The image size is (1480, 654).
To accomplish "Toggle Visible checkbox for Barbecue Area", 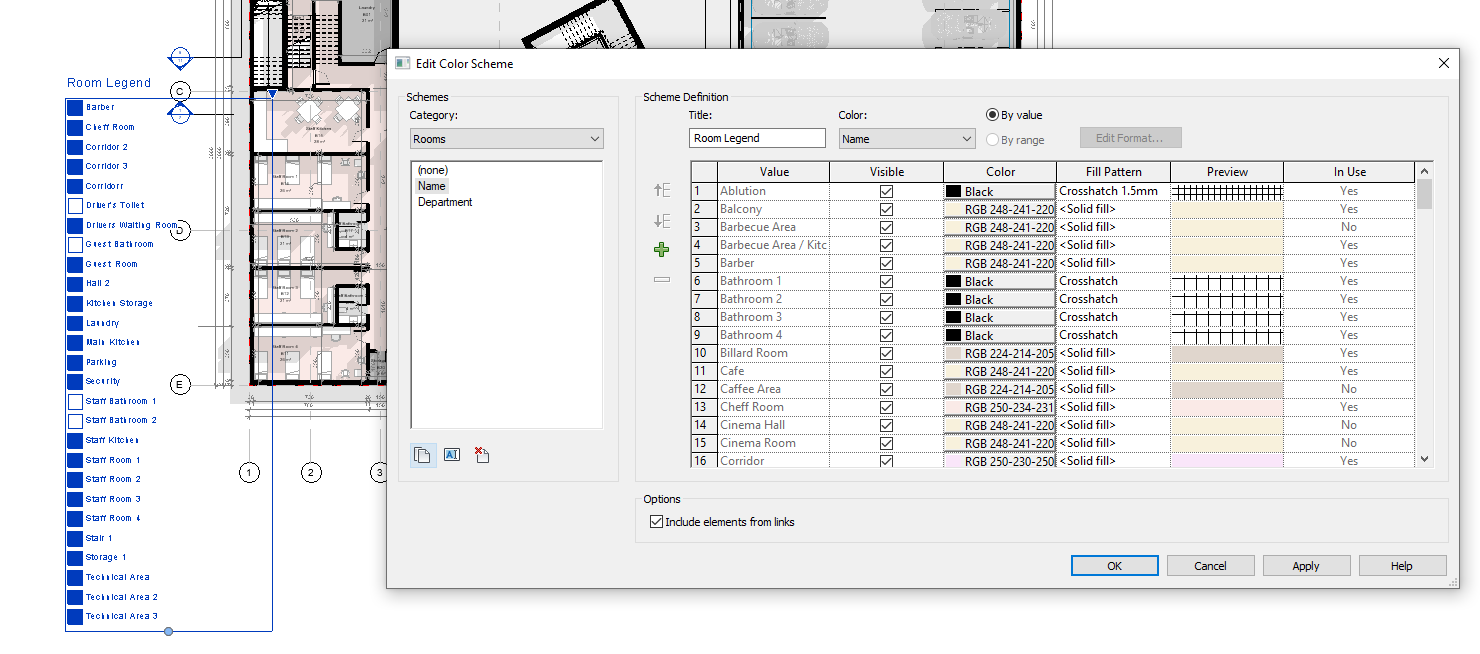I will (x=886, y=227).
